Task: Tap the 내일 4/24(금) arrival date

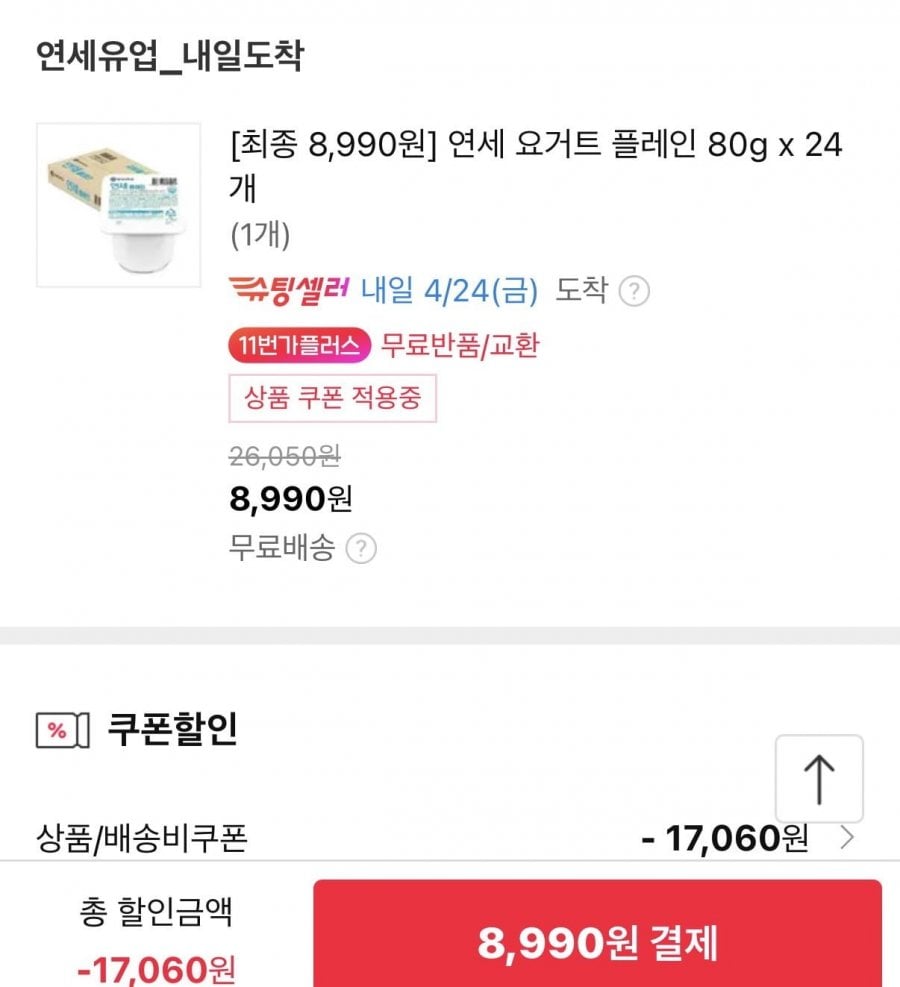Action: click(x=449, y=291)
